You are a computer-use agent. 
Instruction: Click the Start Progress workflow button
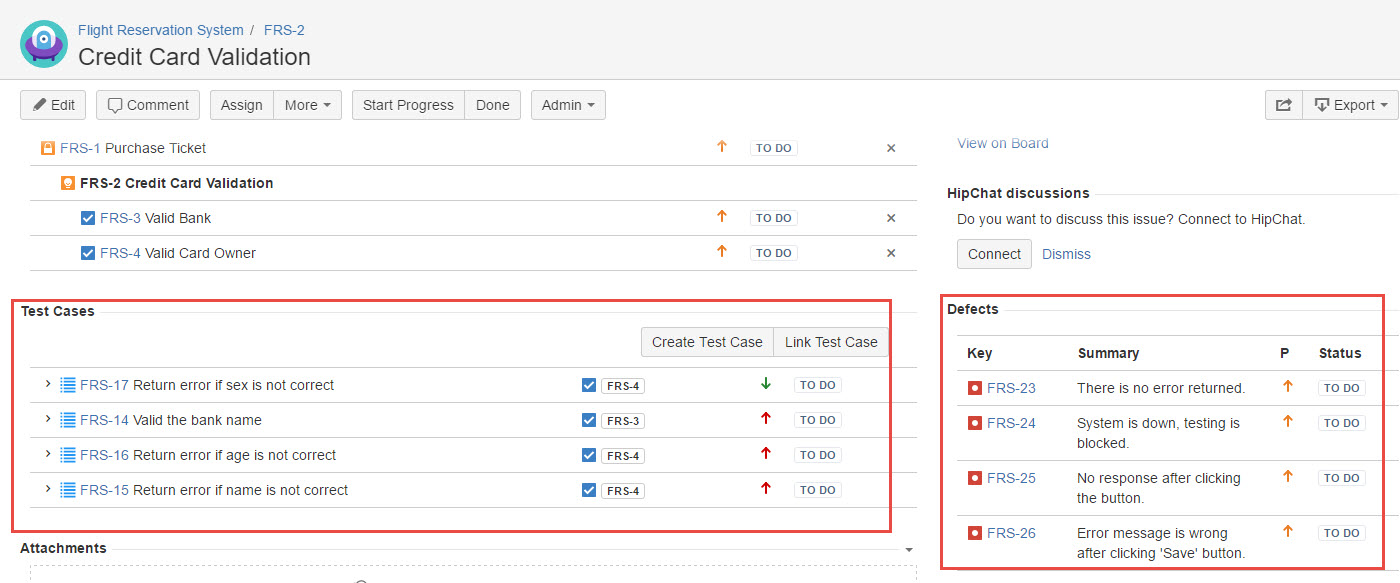point(408,105)
